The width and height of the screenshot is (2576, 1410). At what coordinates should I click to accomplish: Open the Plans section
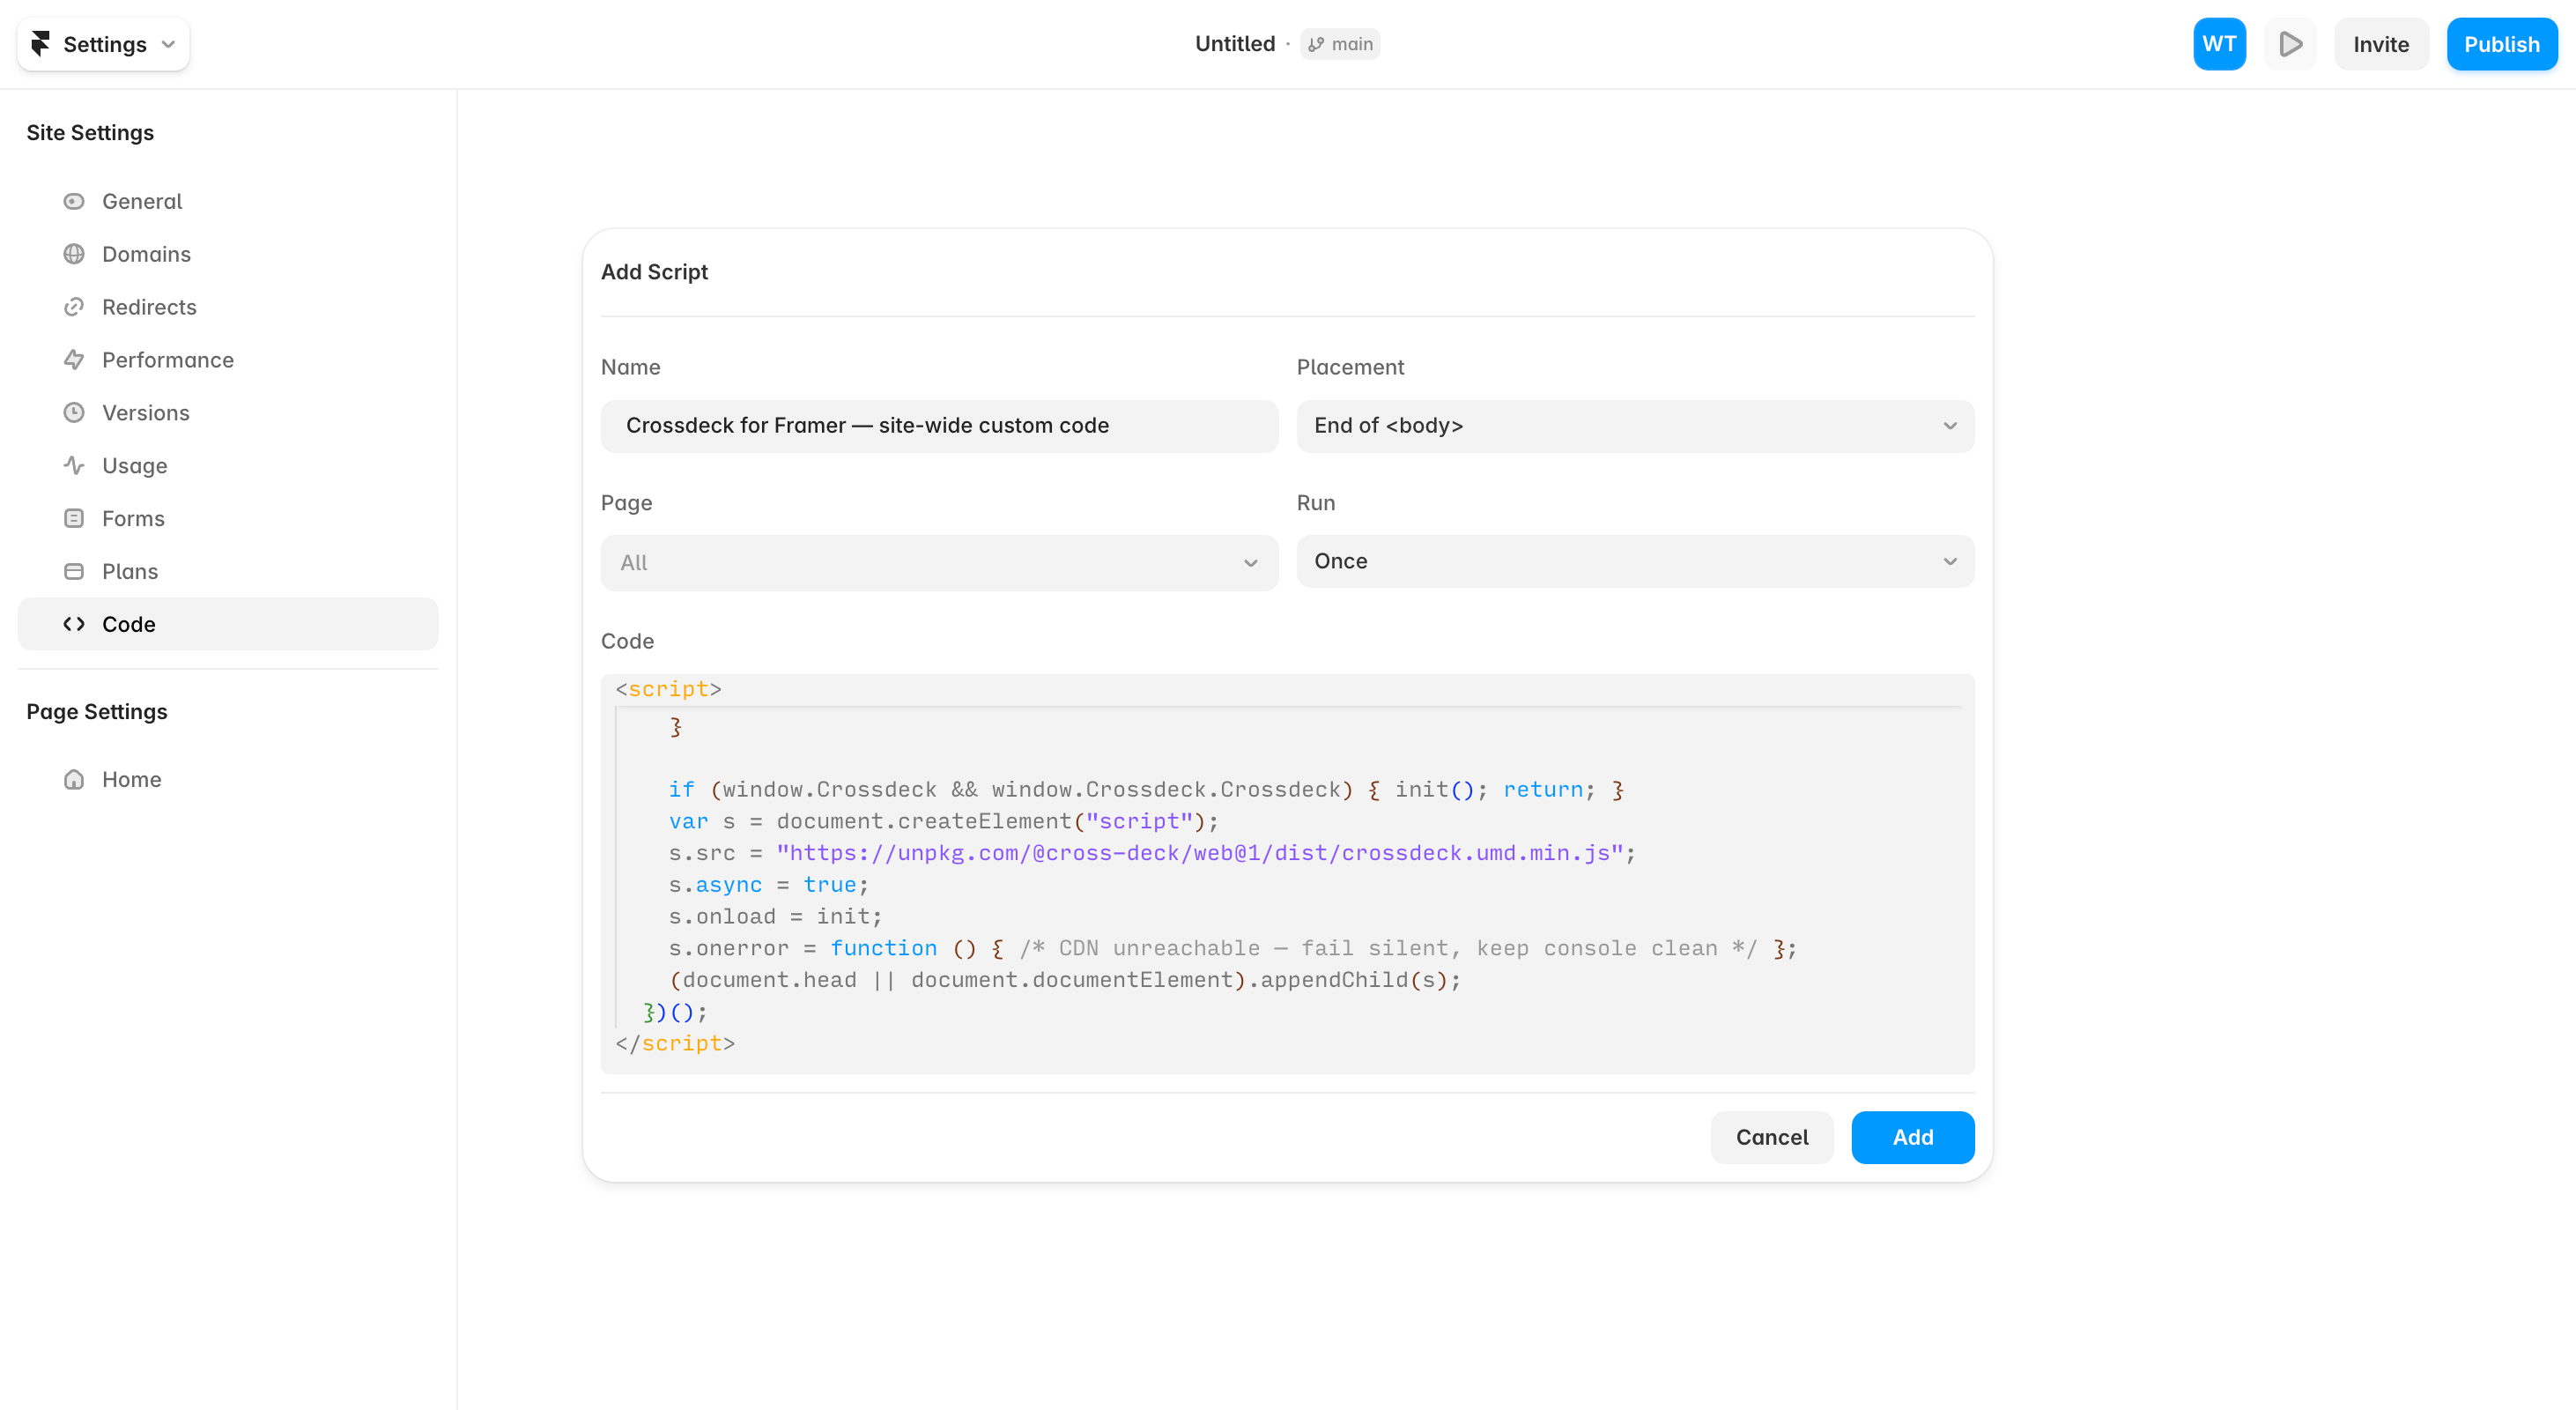coord(228,571)
